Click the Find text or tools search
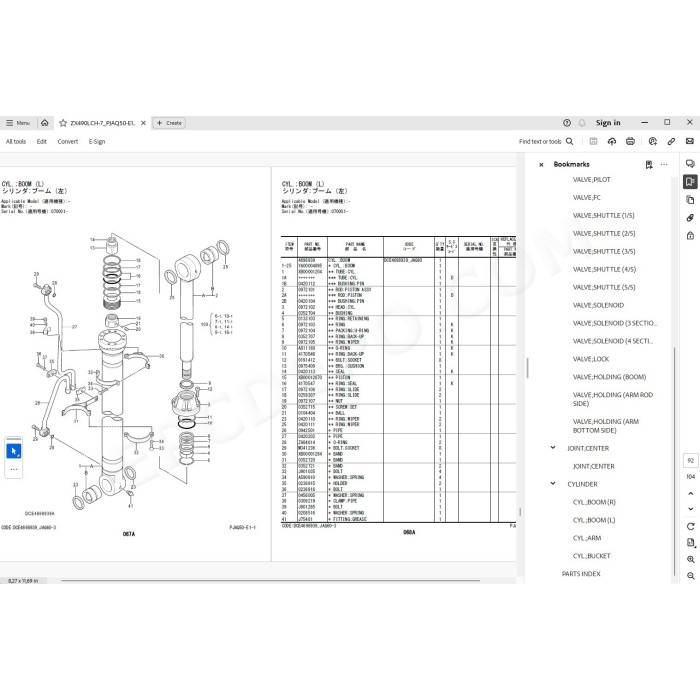This screenshot has height=700, width=700. [x=546, y=142]
